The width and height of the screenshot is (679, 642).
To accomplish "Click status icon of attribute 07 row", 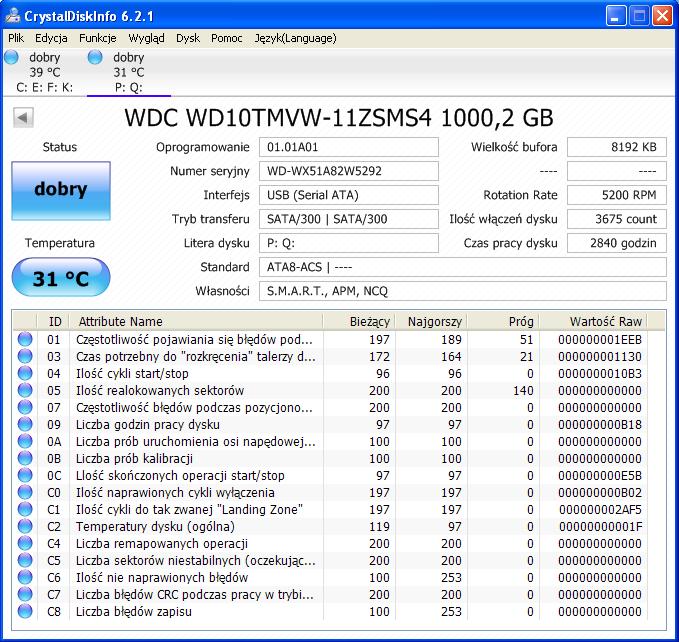I will pos(25,407).
